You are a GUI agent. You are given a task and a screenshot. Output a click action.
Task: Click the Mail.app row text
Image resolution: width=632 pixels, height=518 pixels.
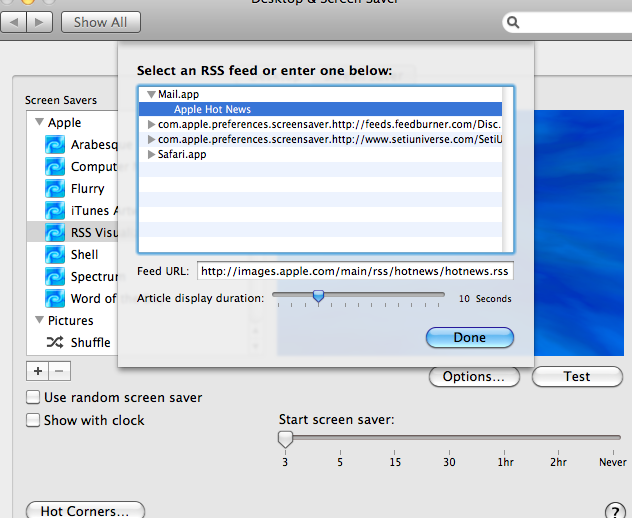(x=178, y=94)
